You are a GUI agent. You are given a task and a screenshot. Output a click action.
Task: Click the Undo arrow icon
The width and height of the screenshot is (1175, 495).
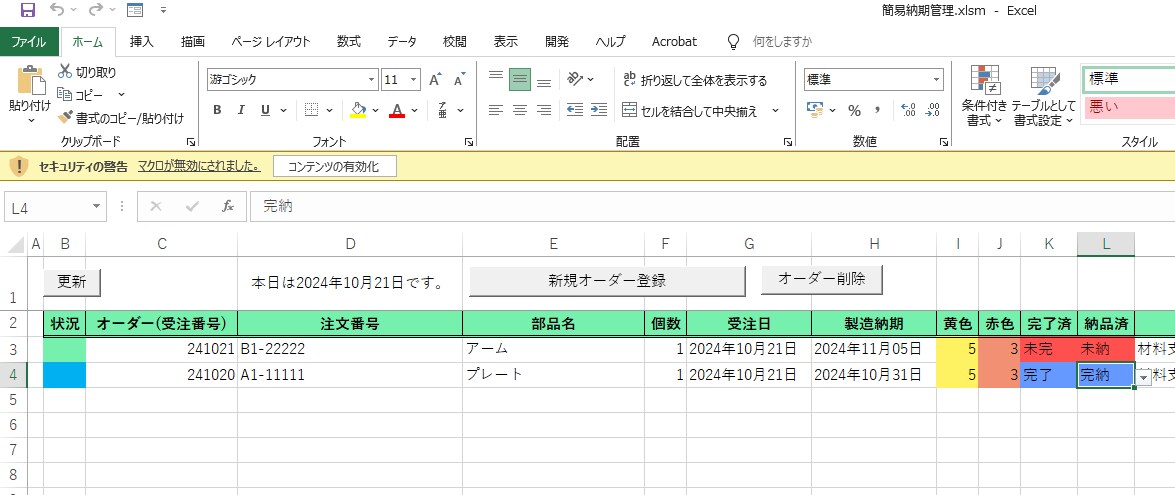(x=57, y=10)
